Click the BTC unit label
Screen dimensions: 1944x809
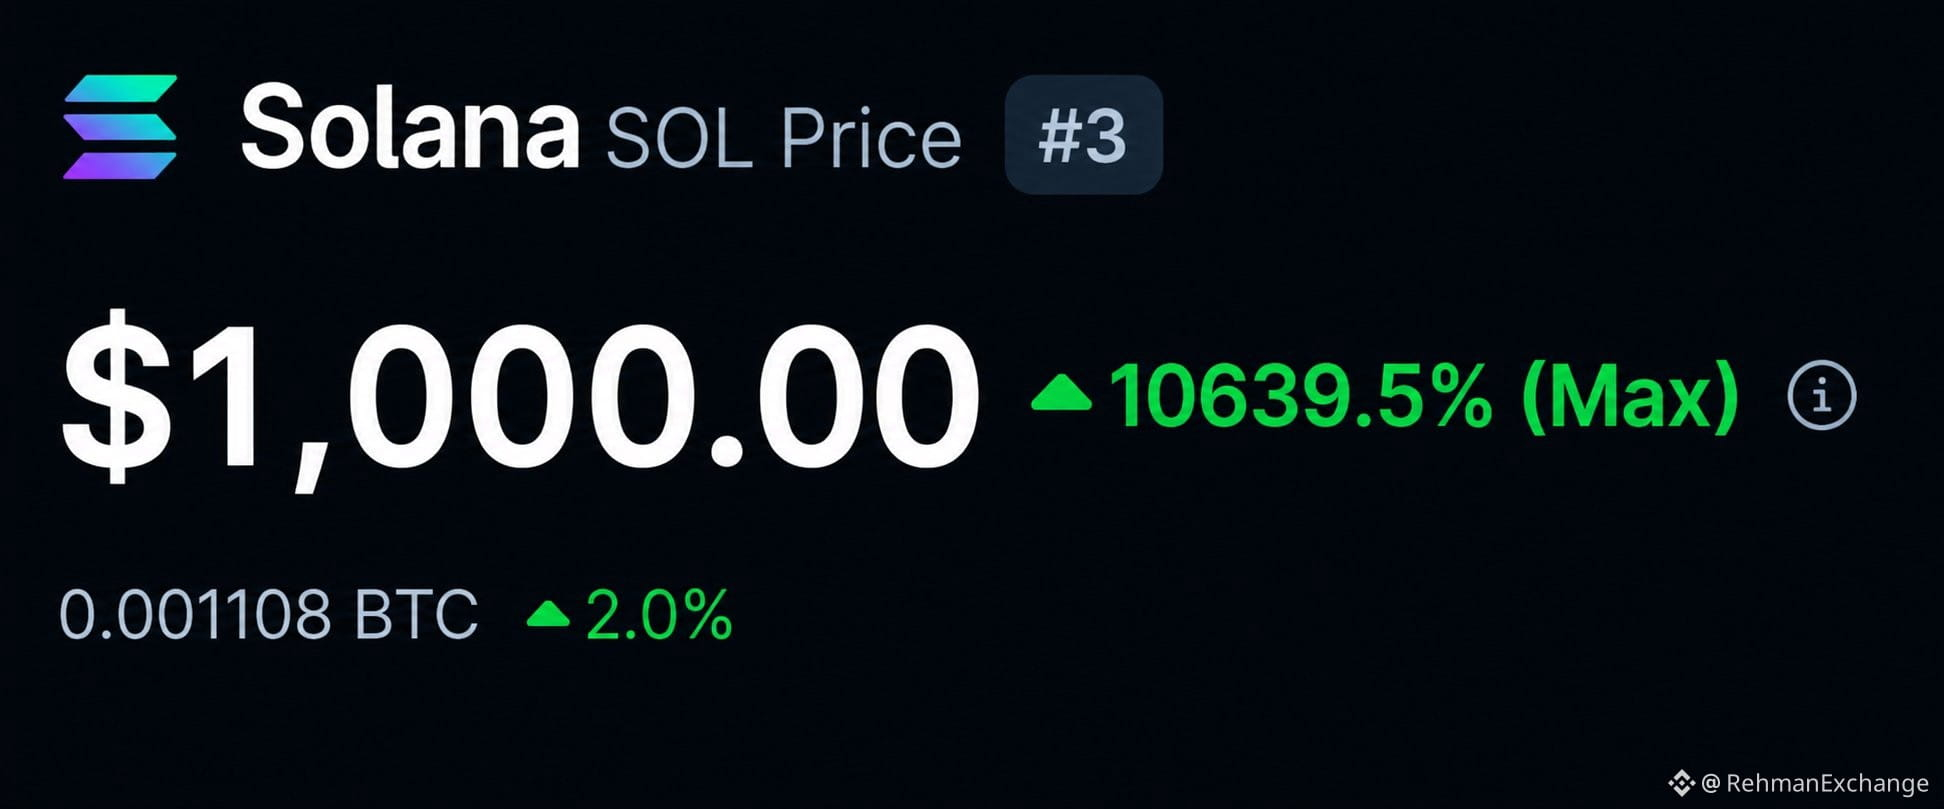tap(417, 614)
